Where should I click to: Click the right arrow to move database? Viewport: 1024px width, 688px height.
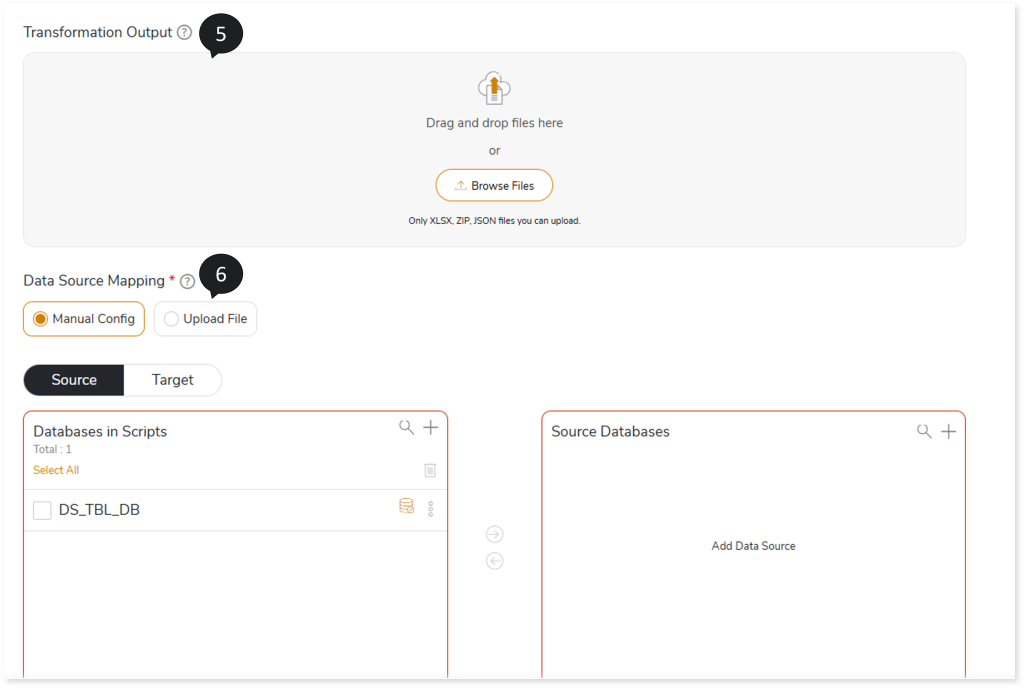(494, 534)
